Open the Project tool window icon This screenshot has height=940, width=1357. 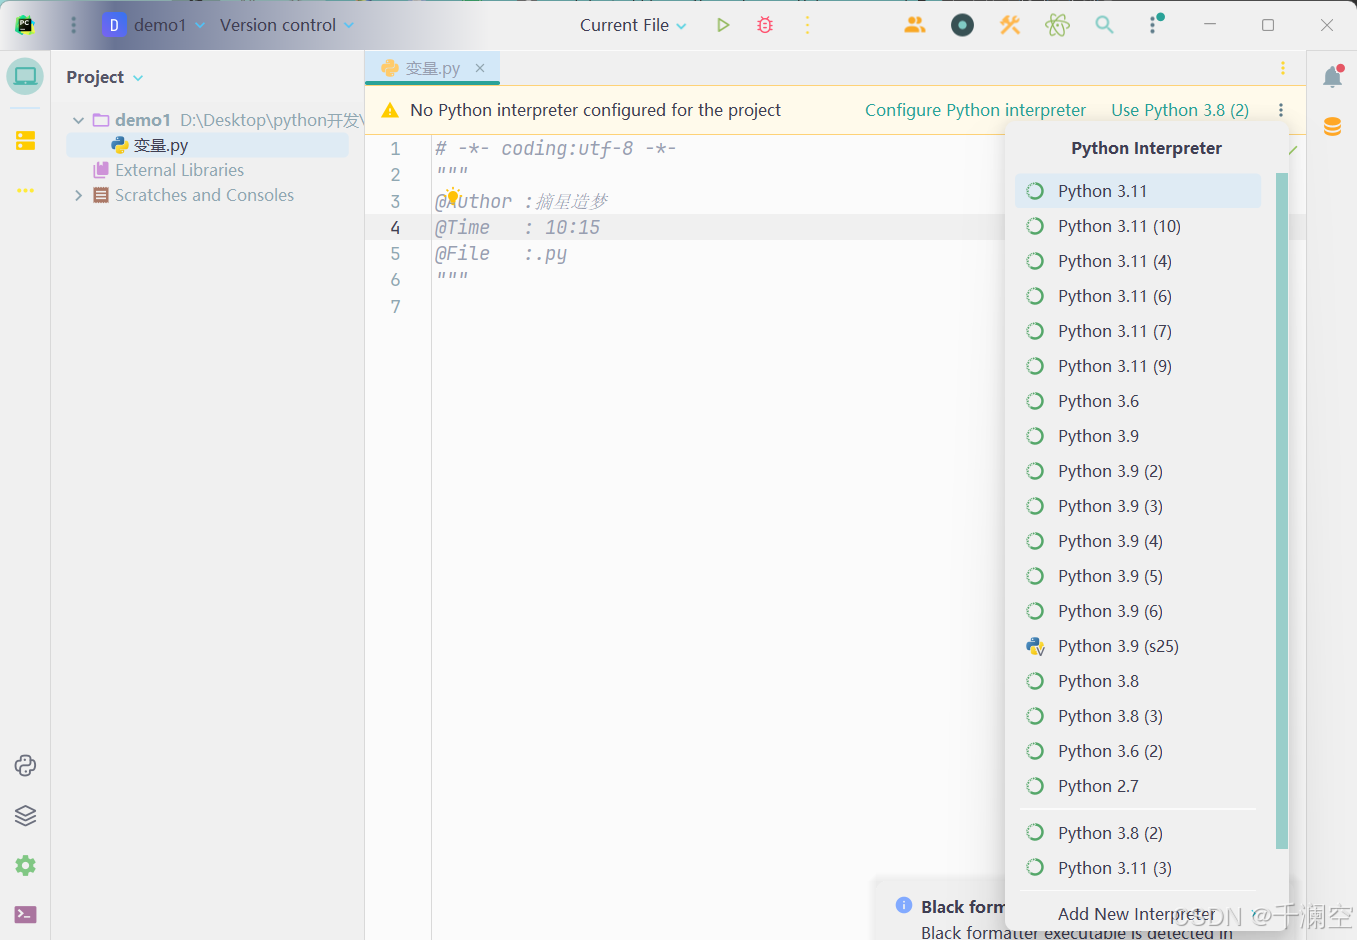click(x=25, y=76)
